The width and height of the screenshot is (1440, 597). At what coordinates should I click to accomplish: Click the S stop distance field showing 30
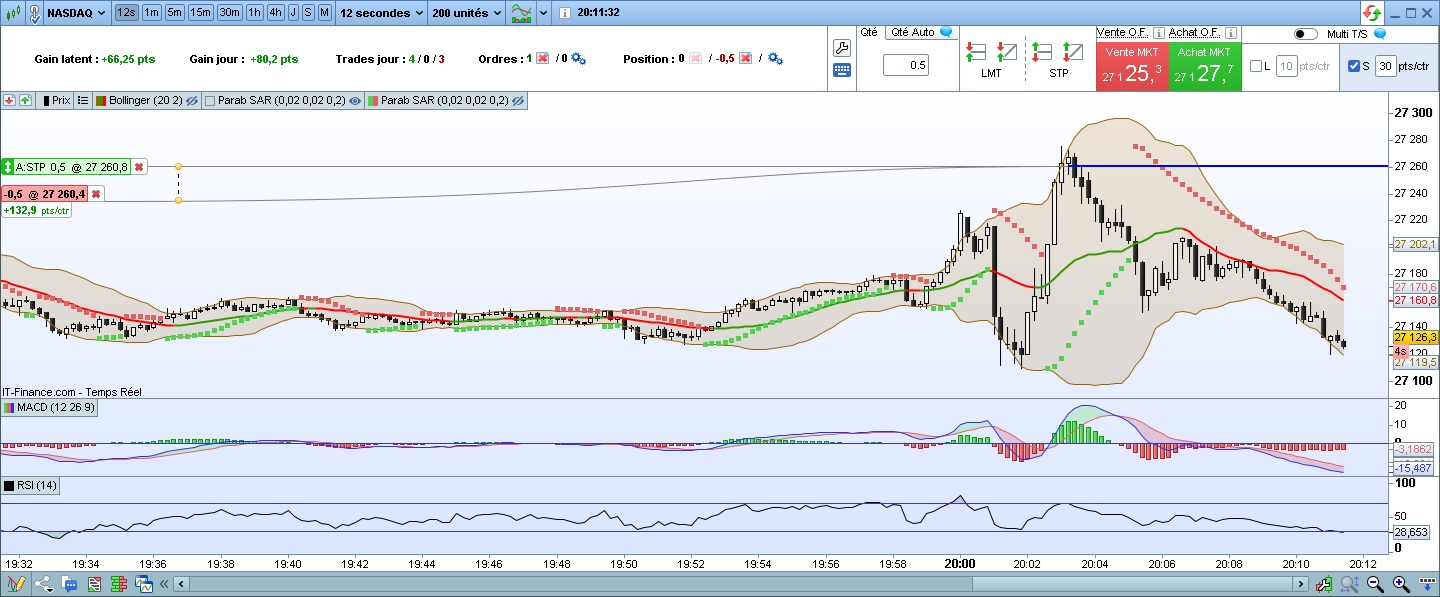pos(1385,66)
